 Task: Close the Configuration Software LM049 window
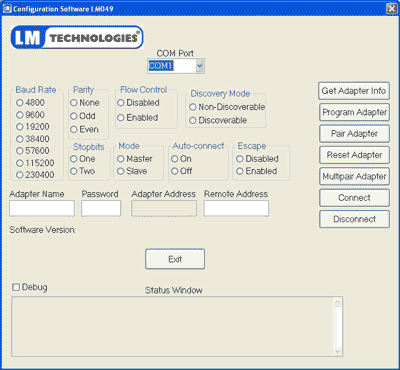[x=391, y=9]
